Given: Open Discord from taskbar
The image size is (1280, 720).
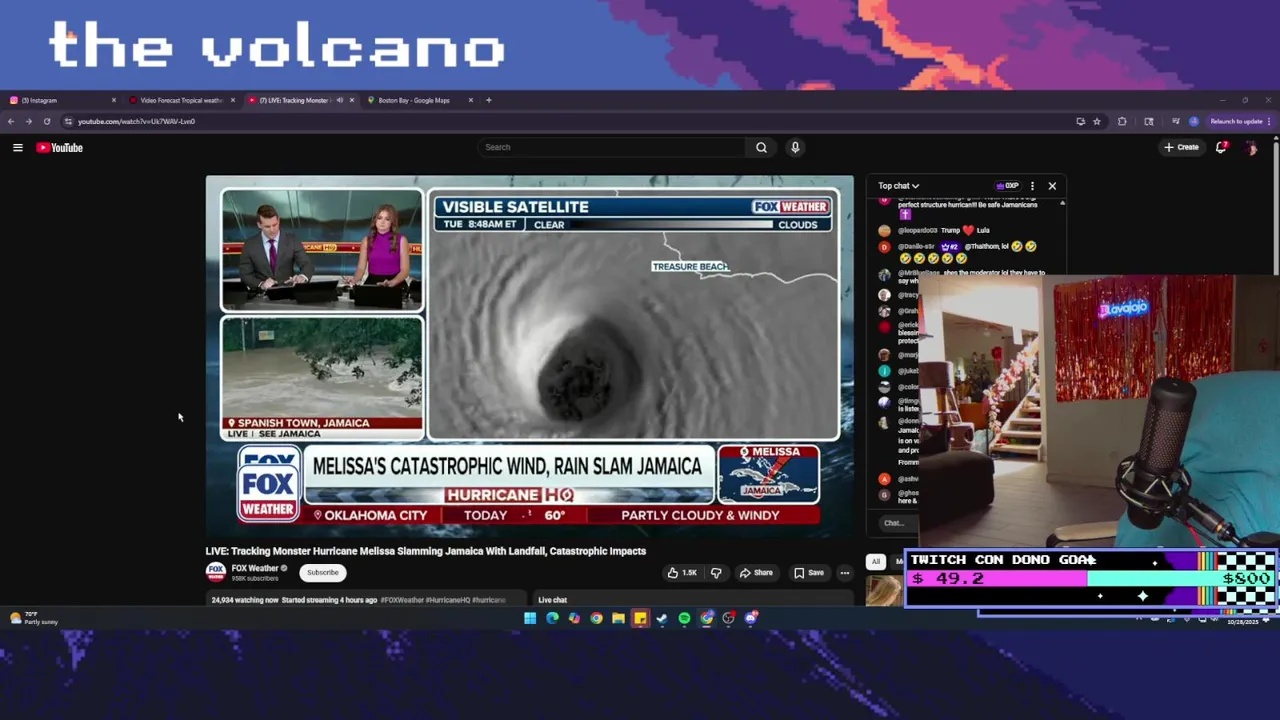Looking at the screenshot, I should pos(750,618).
